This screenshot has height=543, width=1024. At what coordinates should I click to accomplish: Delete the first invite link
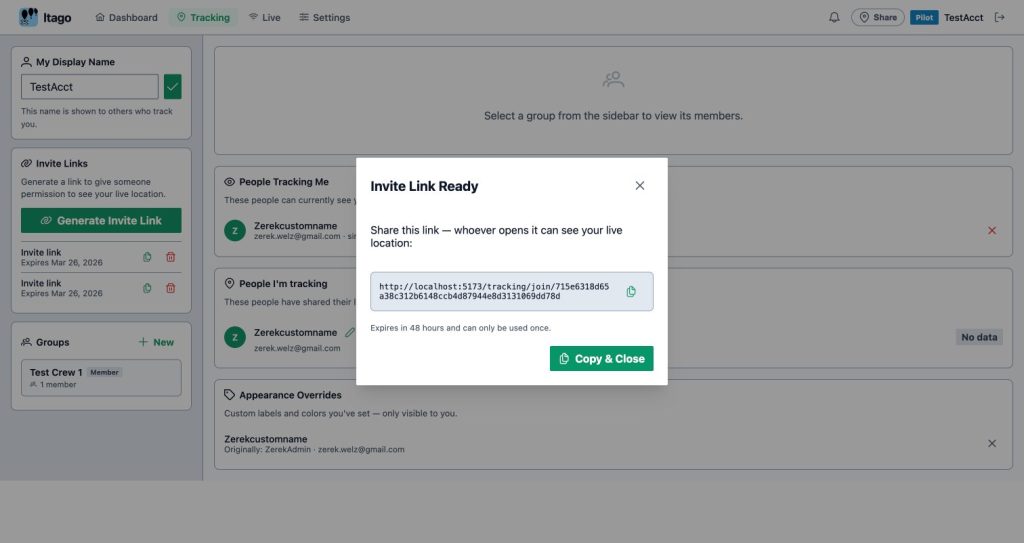click(170, 257)
